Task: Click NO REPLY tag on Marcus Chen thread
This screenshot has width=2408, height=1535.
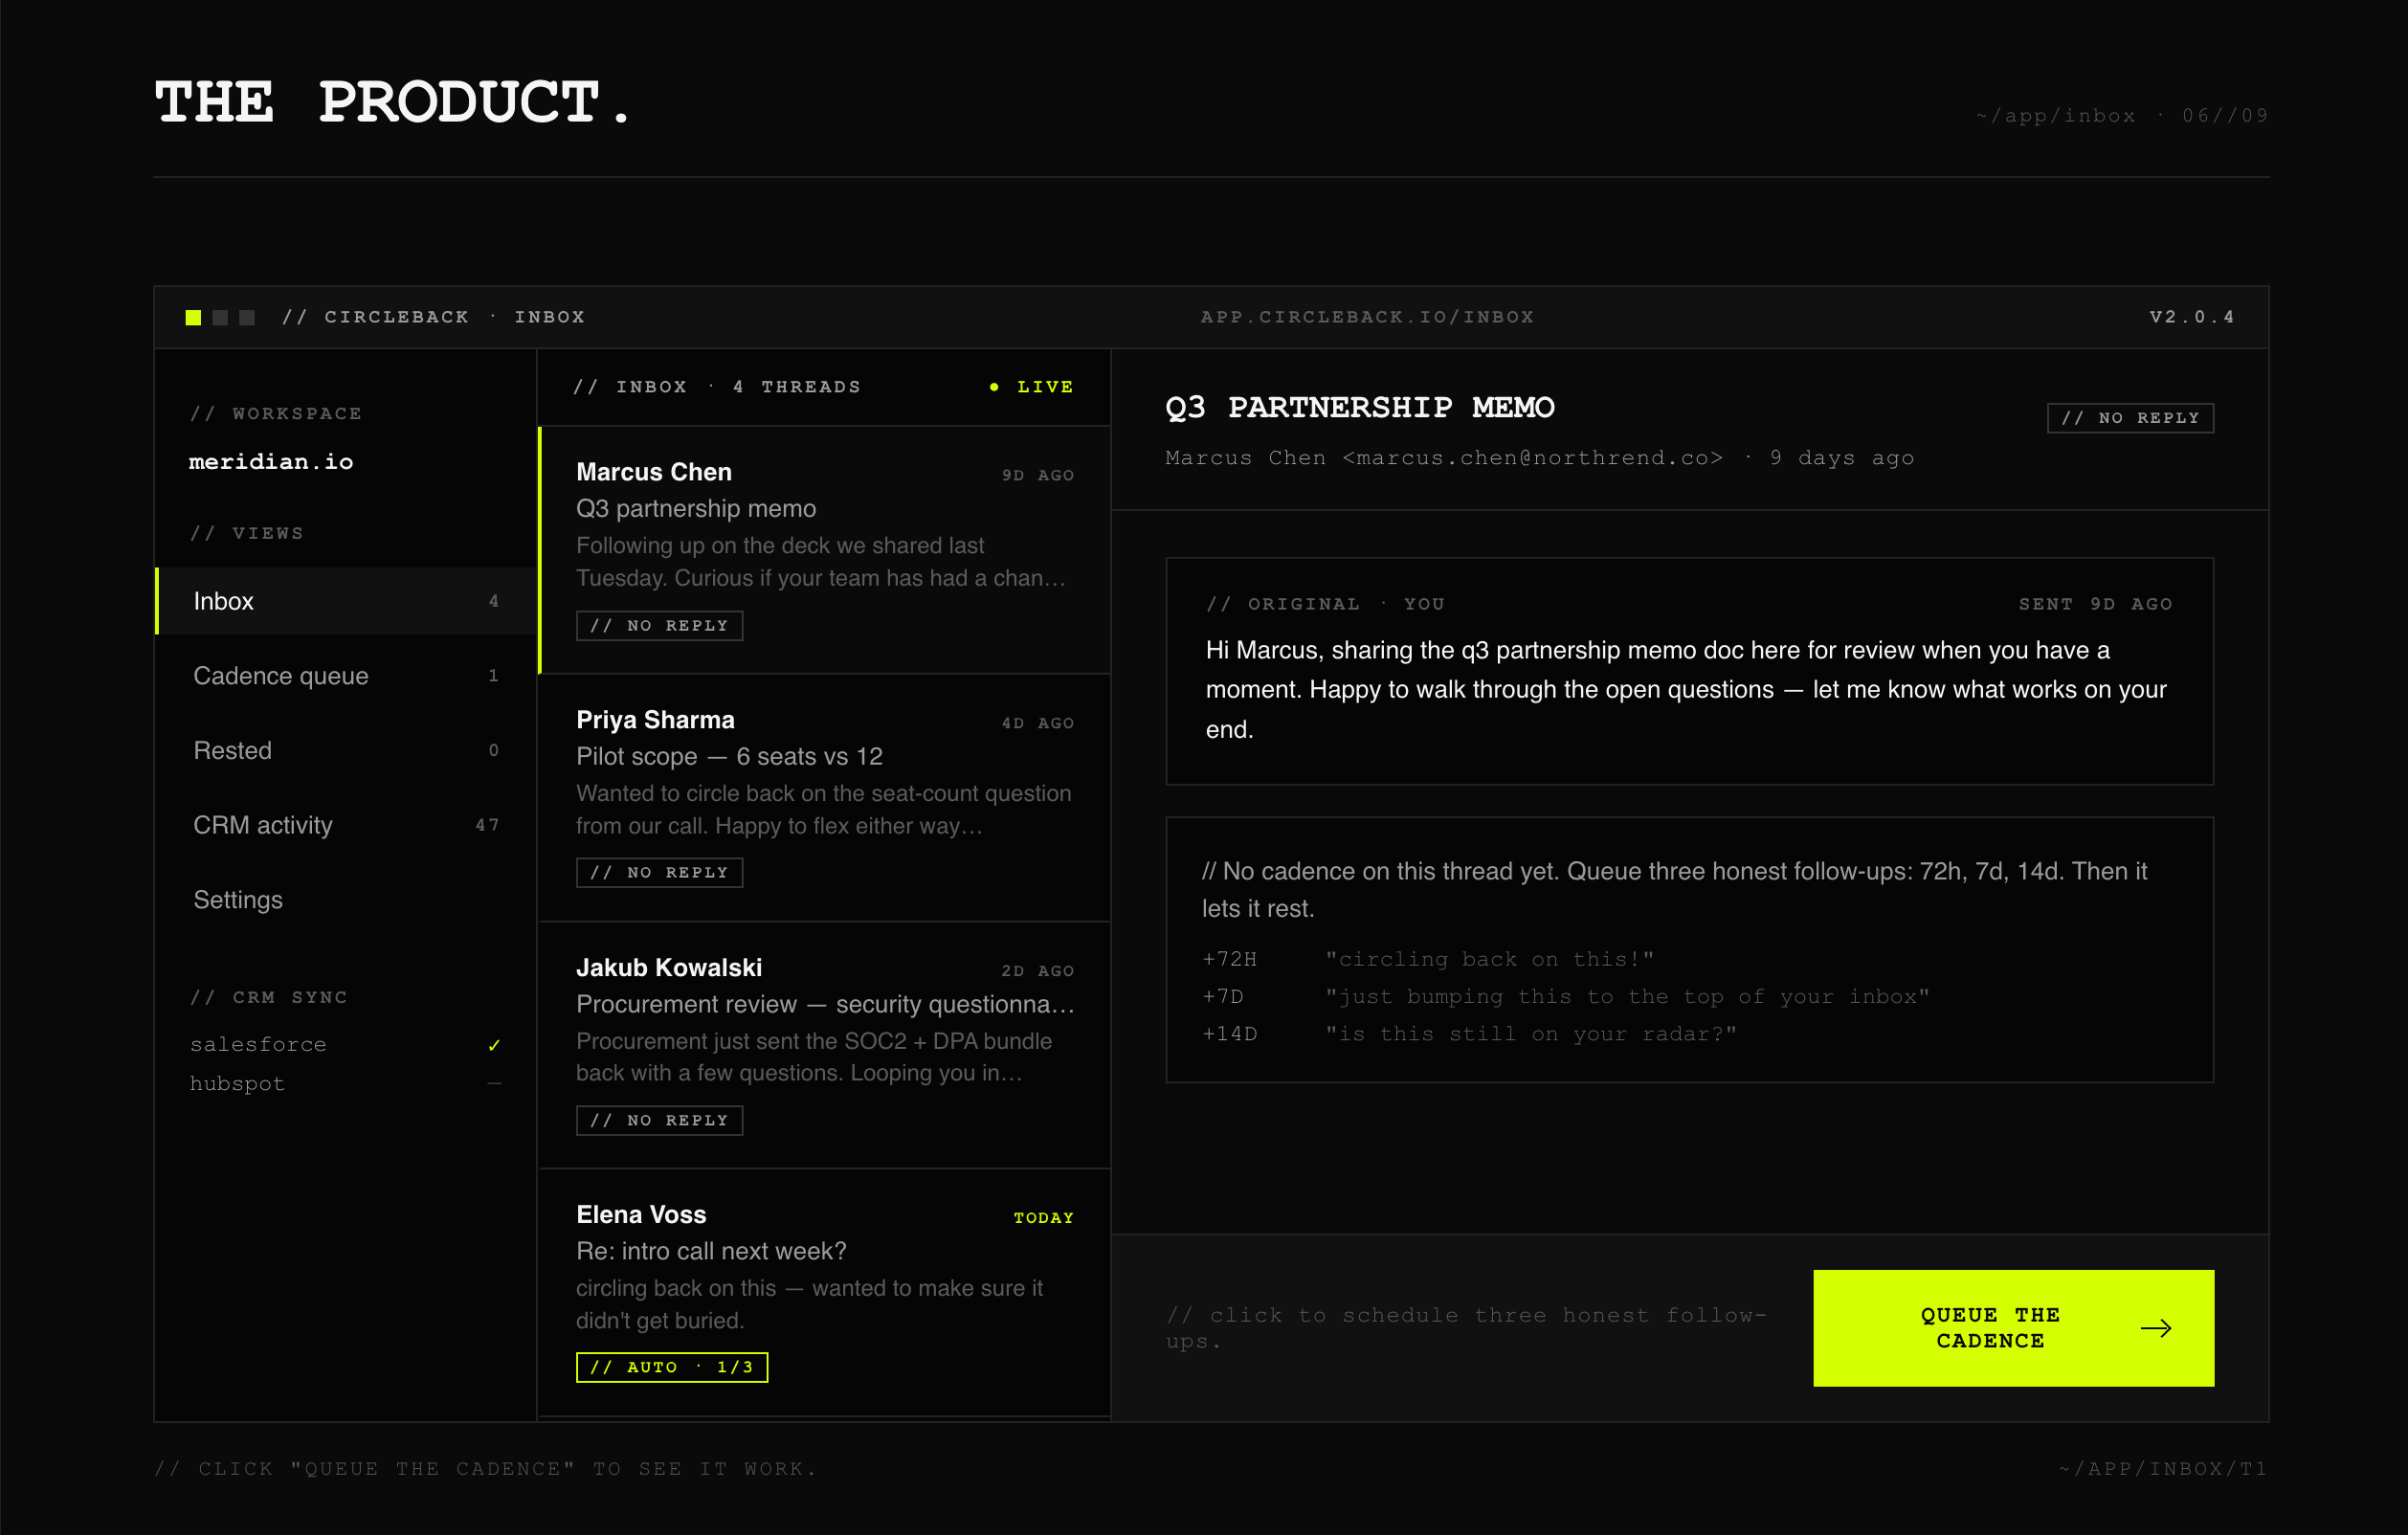Action: click(x=659, y=626)
